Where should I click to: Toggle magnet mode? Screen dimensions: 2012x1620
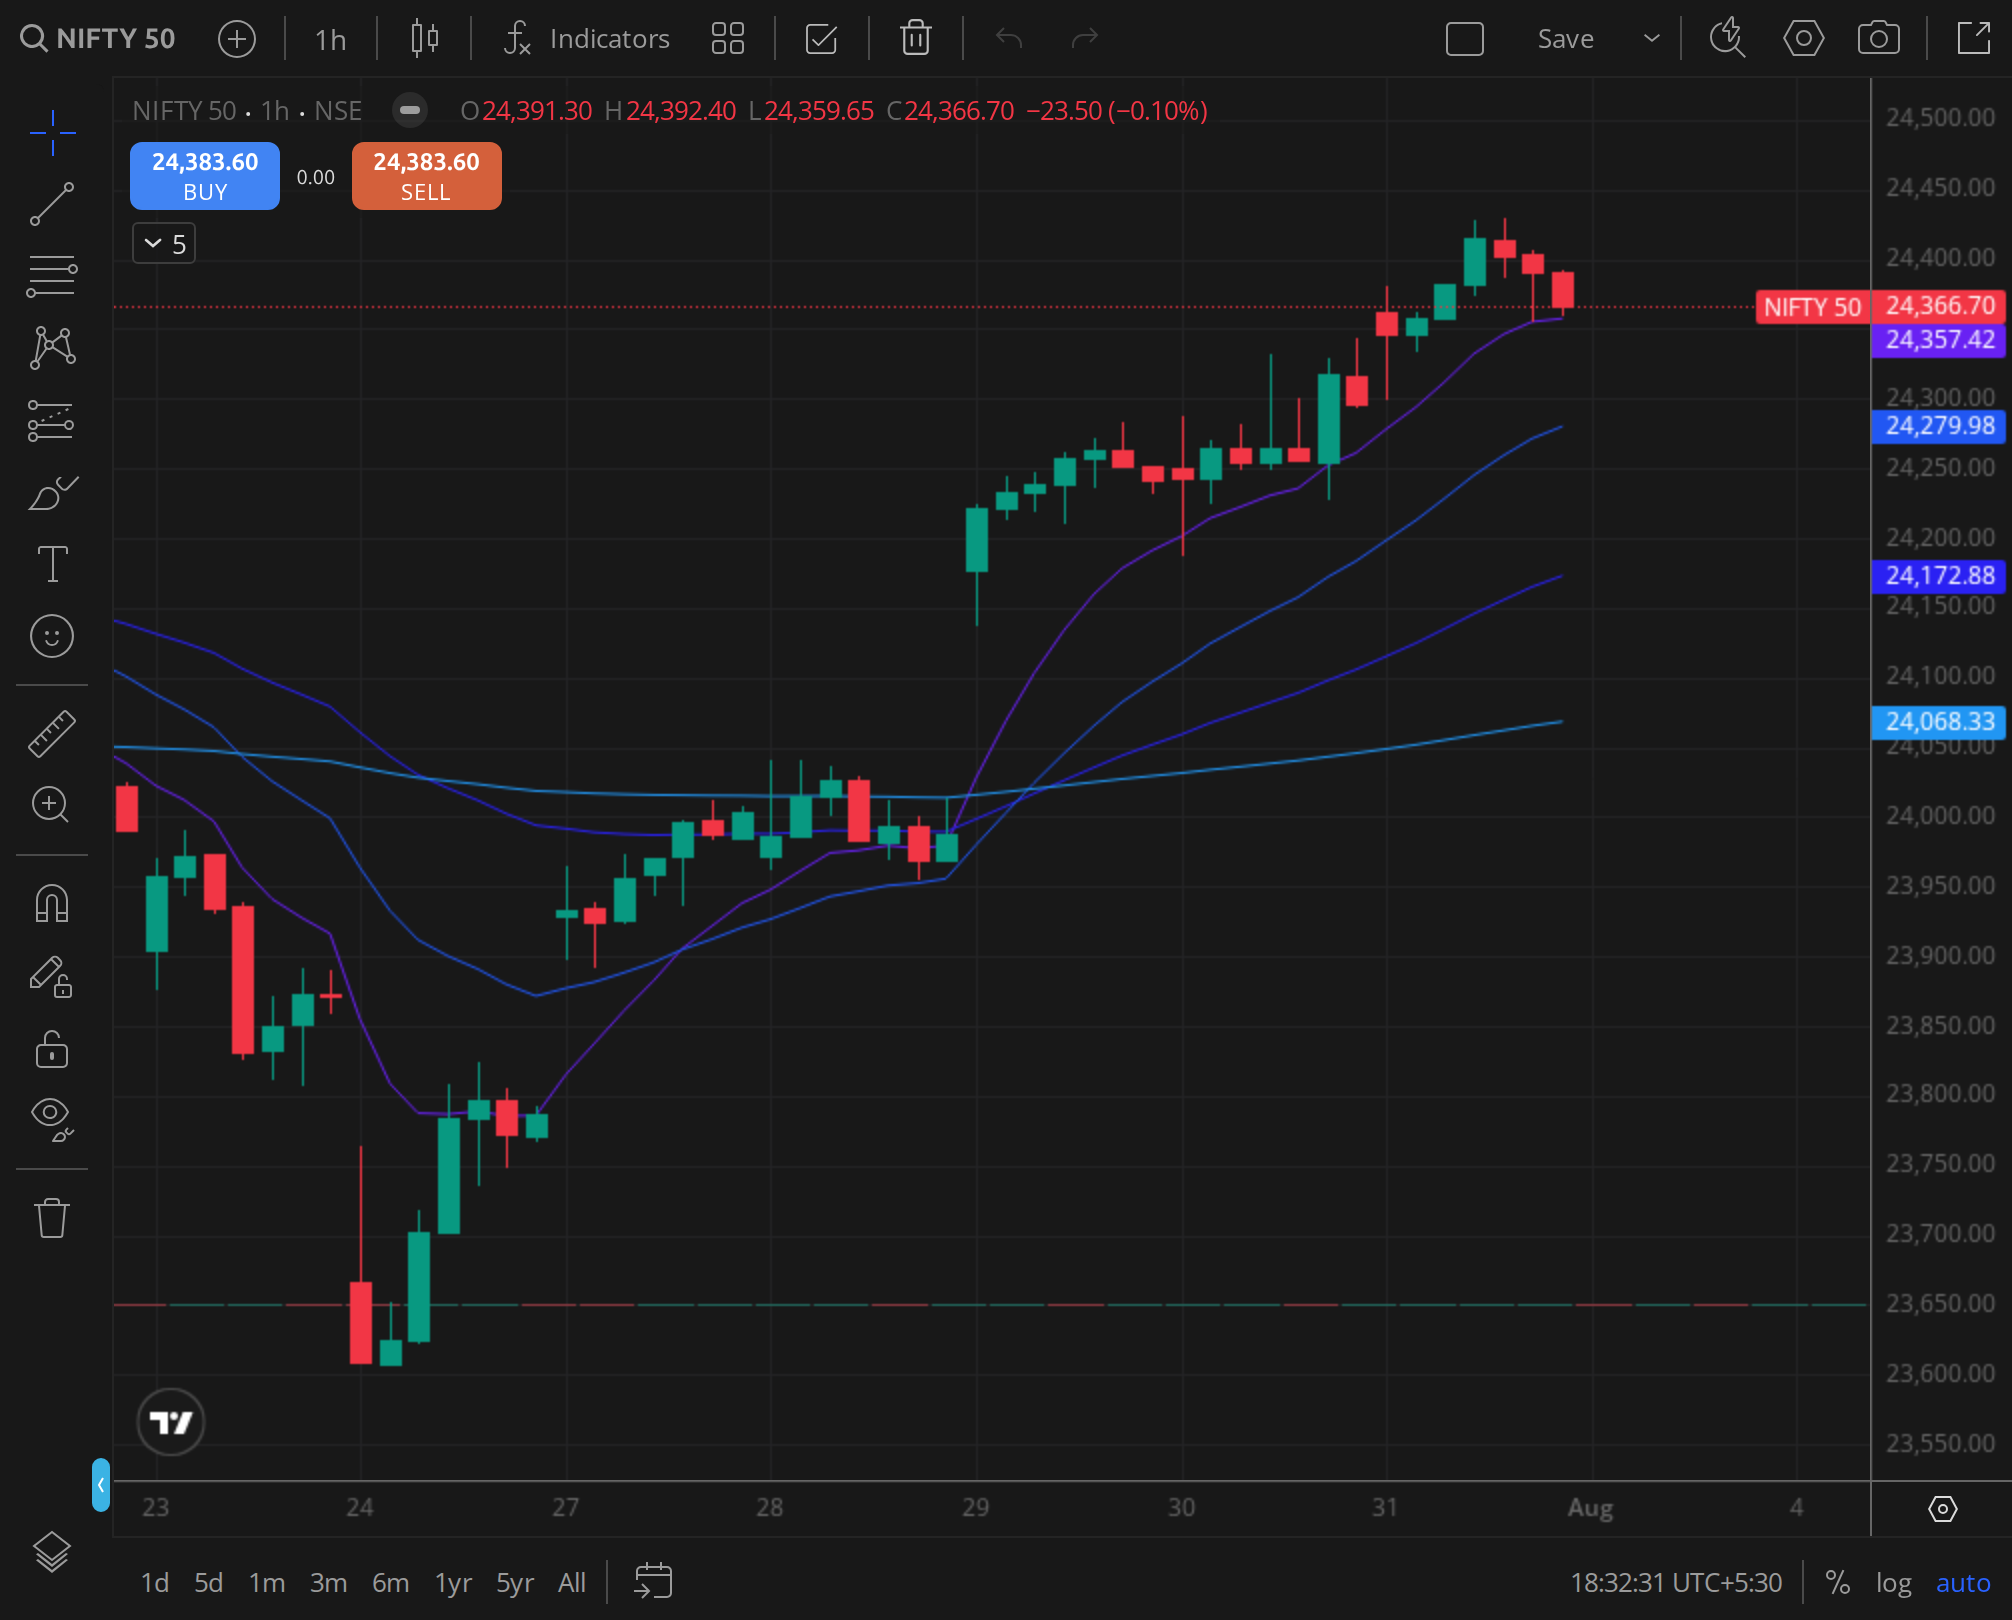(x=52, y=904)
